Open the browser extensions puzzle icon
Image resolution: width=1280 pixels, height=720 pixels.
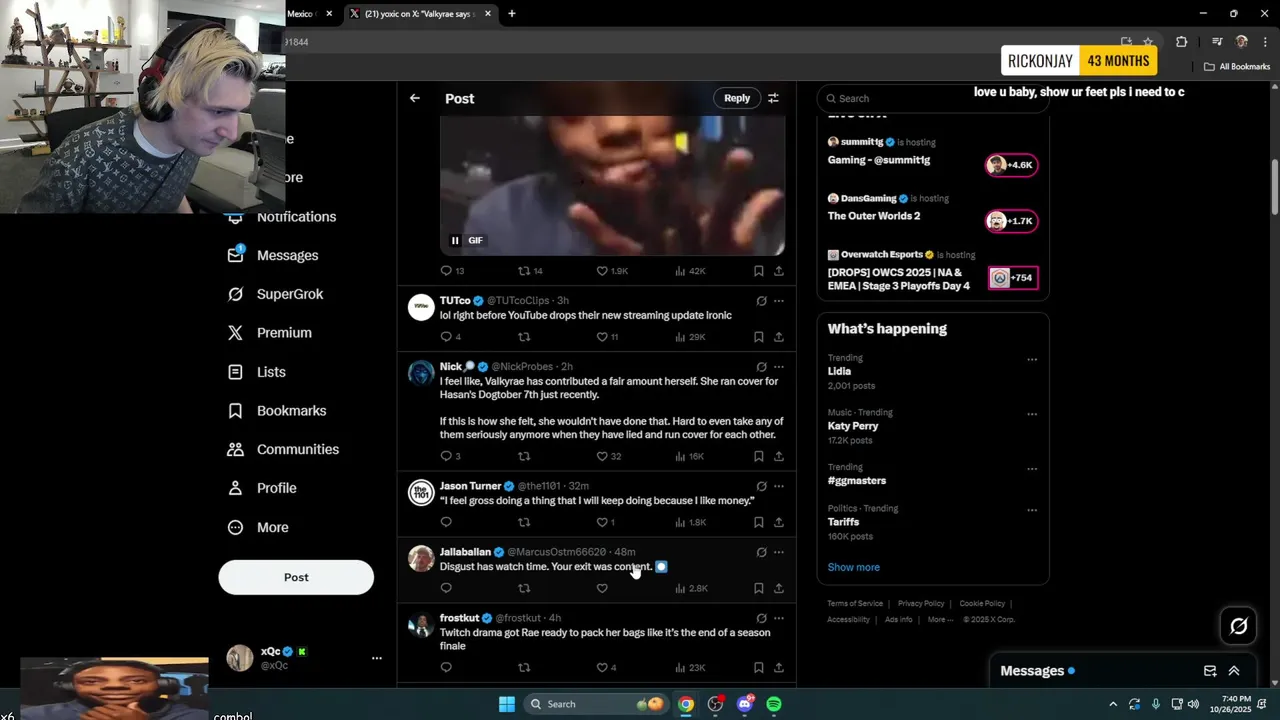[x=1182, y=42]
